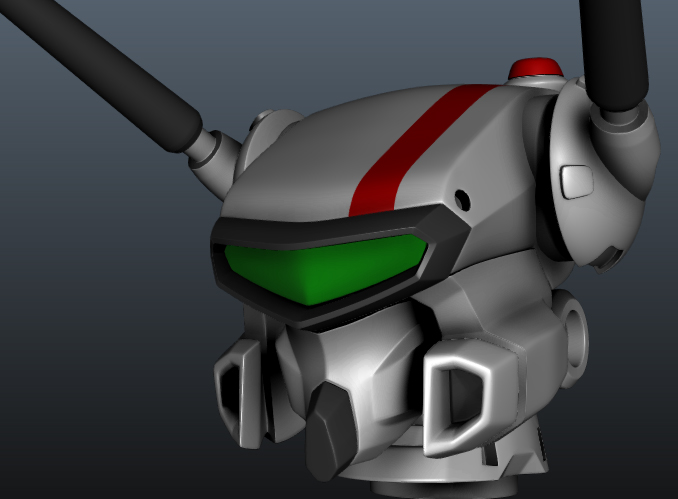Pick the red dome light atop the head
The image size is (678, 499).
coord(536,68)
